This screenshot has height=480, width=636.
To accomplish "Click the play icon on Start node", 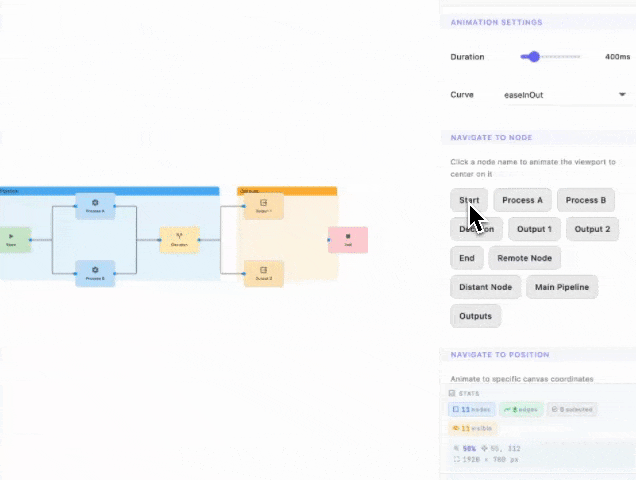I will [12, 236].
